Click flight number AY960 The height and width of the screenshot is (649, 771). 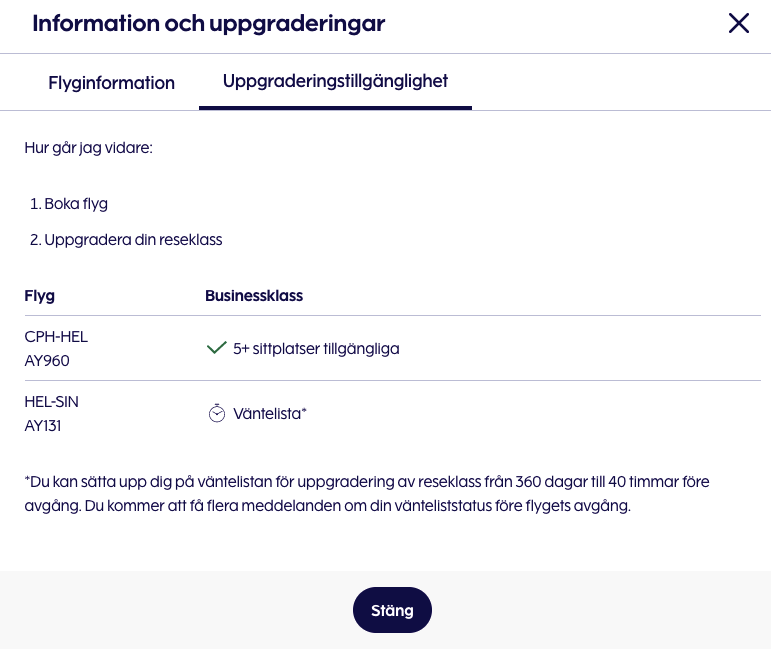[x=47, y=360]
